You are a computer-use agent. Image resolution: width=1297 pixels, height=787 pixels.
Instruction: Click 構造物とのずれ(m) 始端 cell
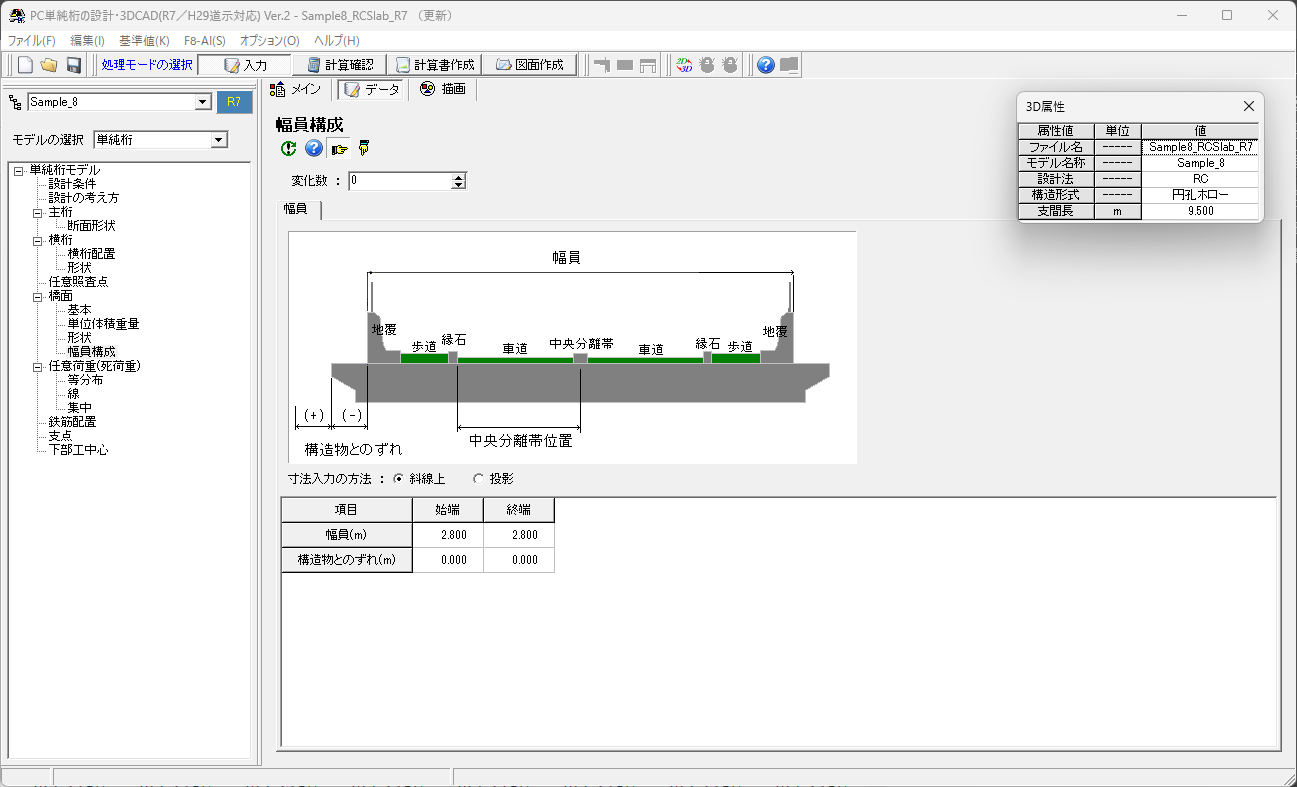pyautogui.click(x=447, y=560)
